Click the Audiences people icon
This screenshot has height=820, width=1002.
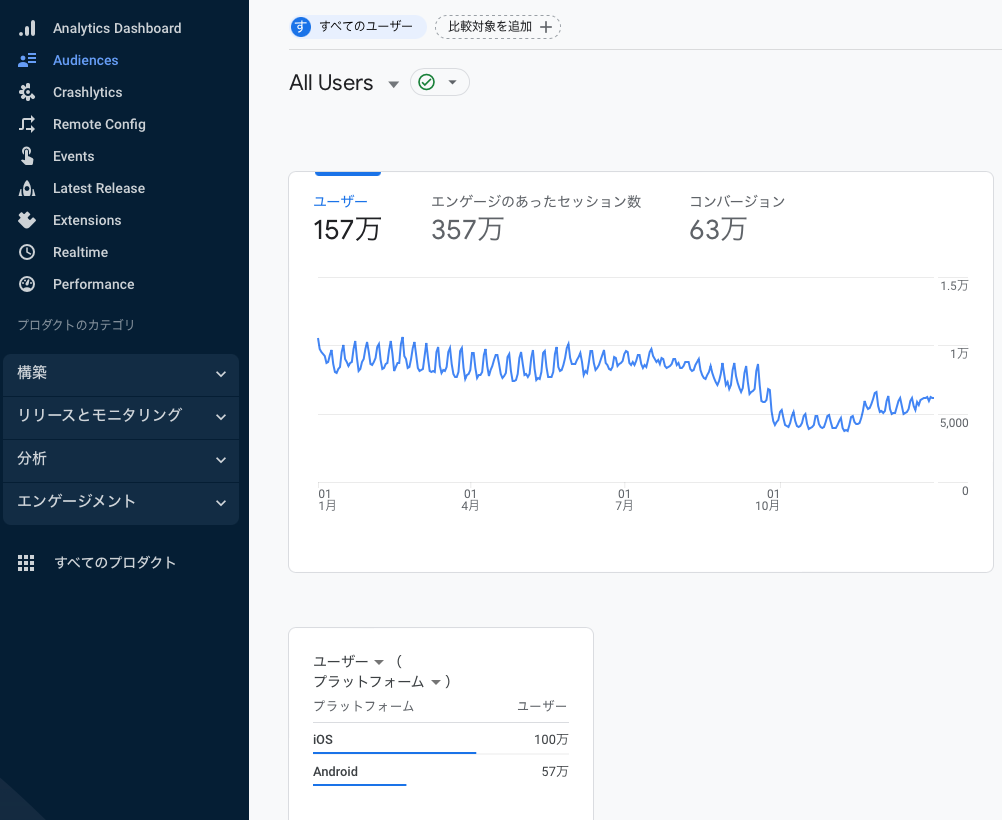[x=27, y=60]
